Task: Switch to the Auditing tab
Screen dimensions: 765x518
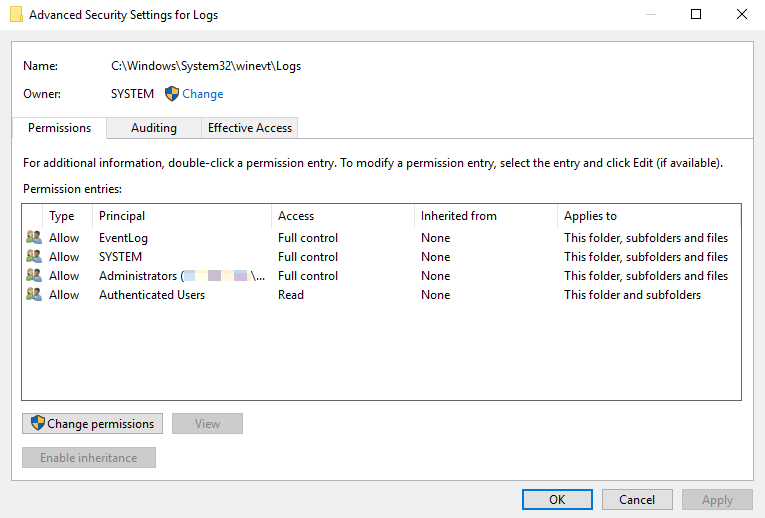Action: 153,128
